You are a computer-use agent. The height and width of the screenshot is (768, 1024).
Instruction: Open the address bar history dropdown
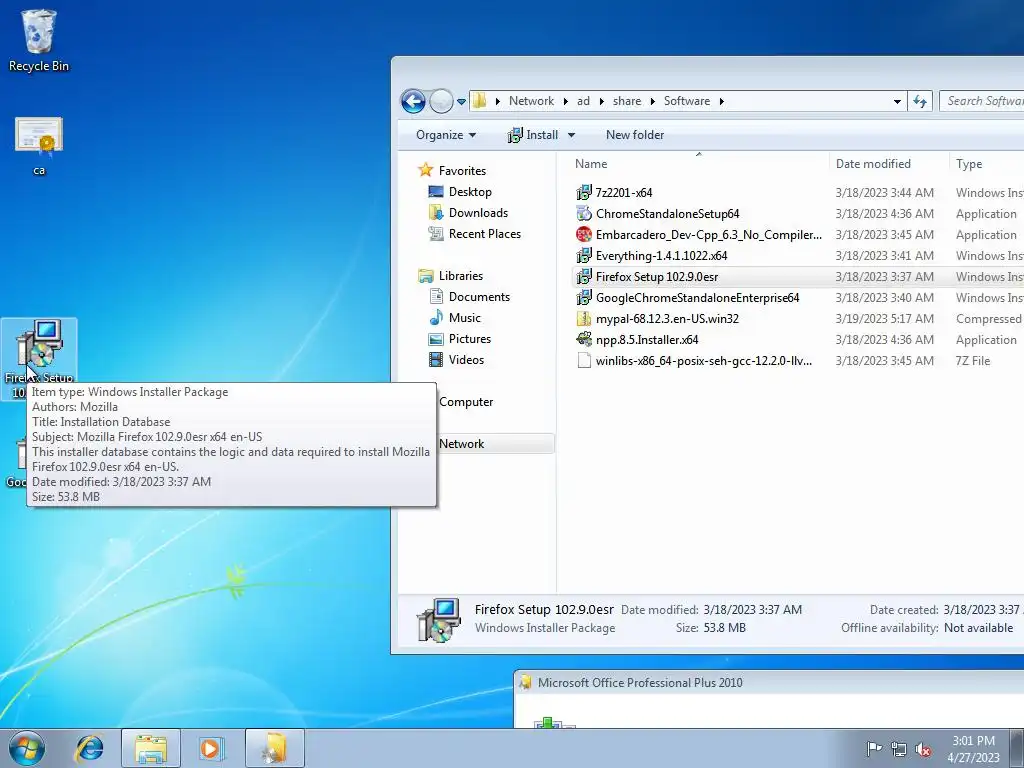click(897, 101)
